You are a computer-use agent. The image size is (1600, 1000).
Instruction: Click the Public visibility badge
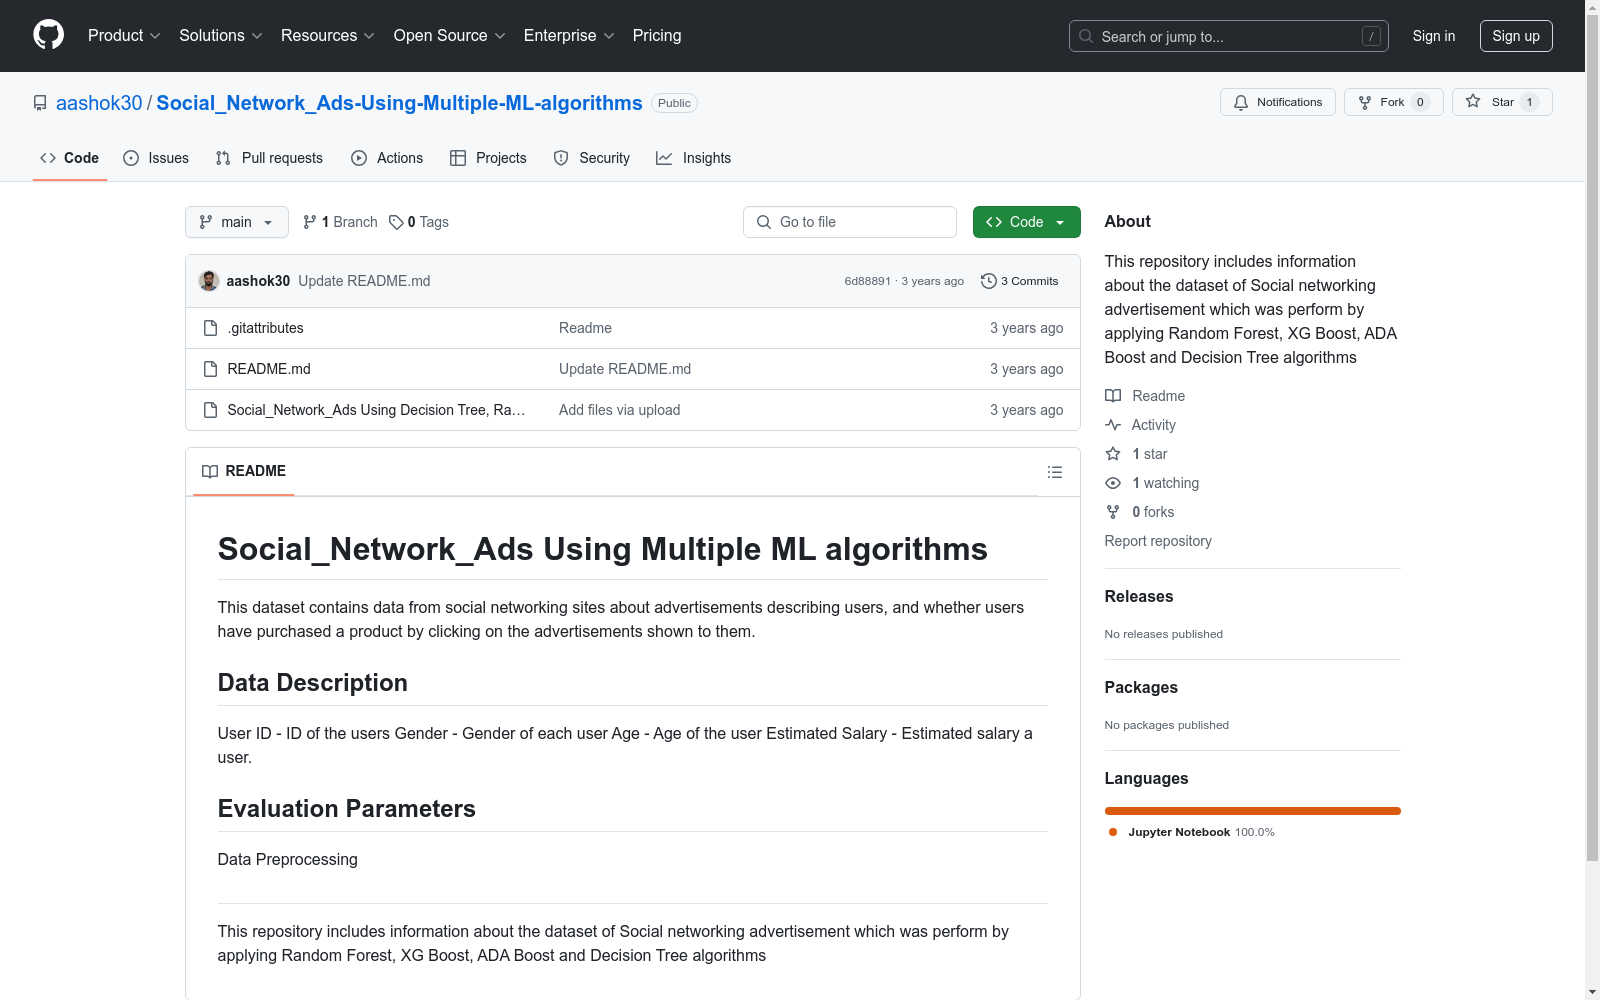pyautogui.click(x=674, y=103)
